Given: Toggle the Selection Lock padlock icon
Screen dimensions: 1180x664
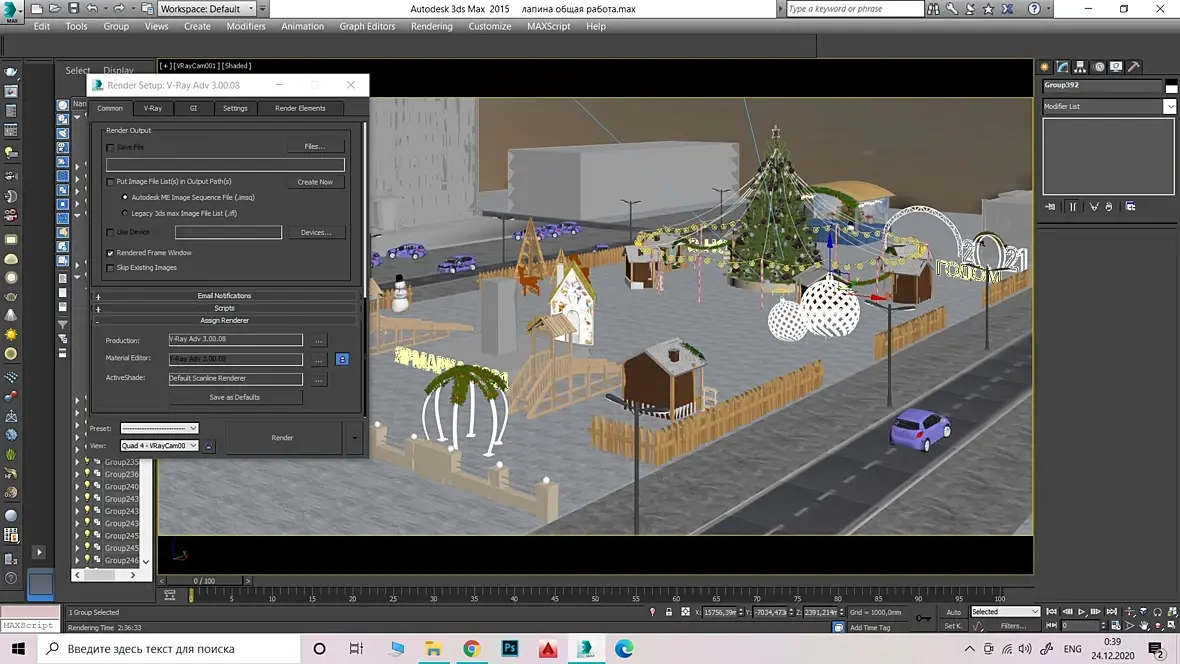Looking at the screenshot, I should click(x=669, y=612).
